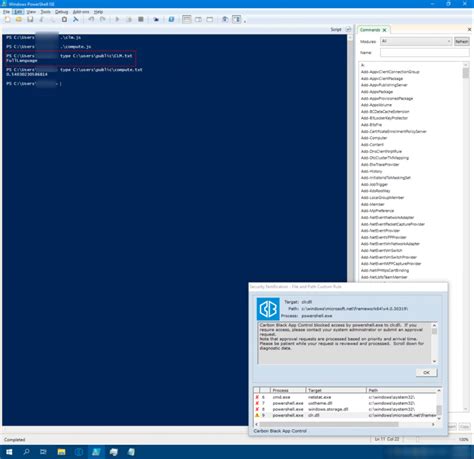Viewport: 474px width, 459px height.
Task: Select Add-History in command list
Action: pyautogui.click(x=371, y=171)
